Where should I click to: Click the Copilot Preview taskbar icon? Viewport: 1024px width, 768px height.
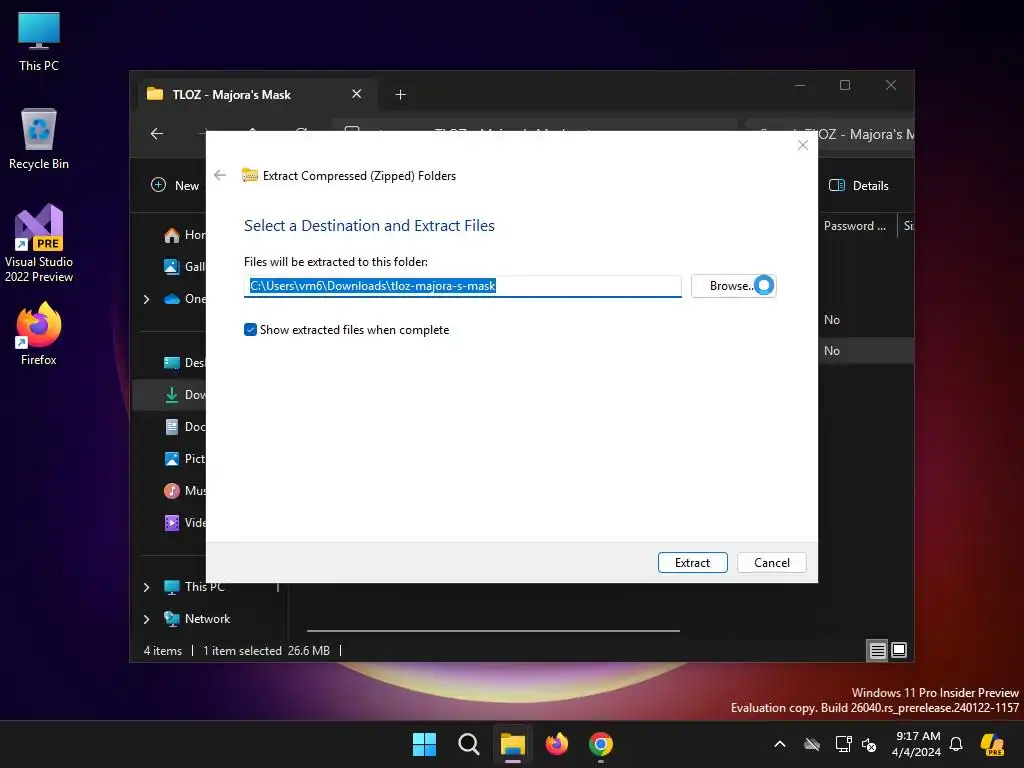993,744
